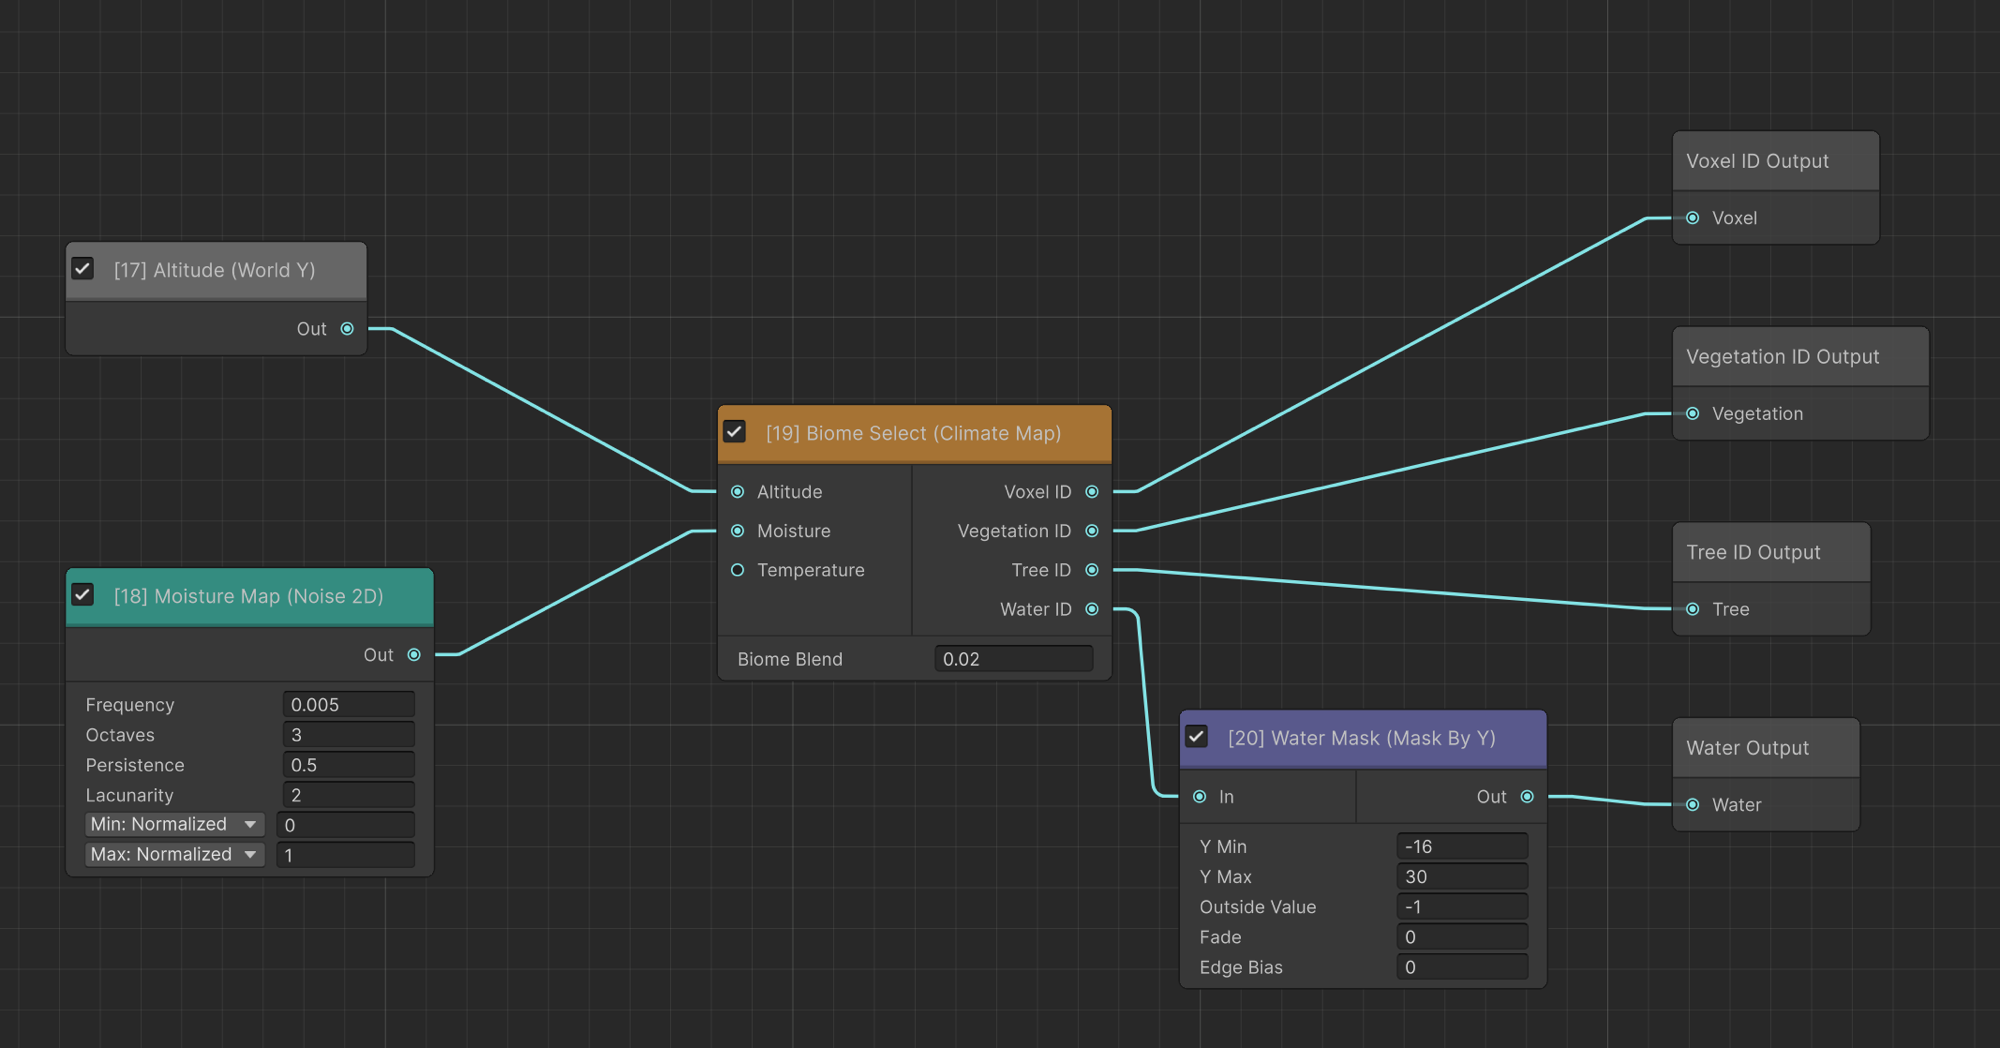Open the Max: Normalized dropdown
This screenshot has height=1048, width=2000.
click(x=174, y=854)
